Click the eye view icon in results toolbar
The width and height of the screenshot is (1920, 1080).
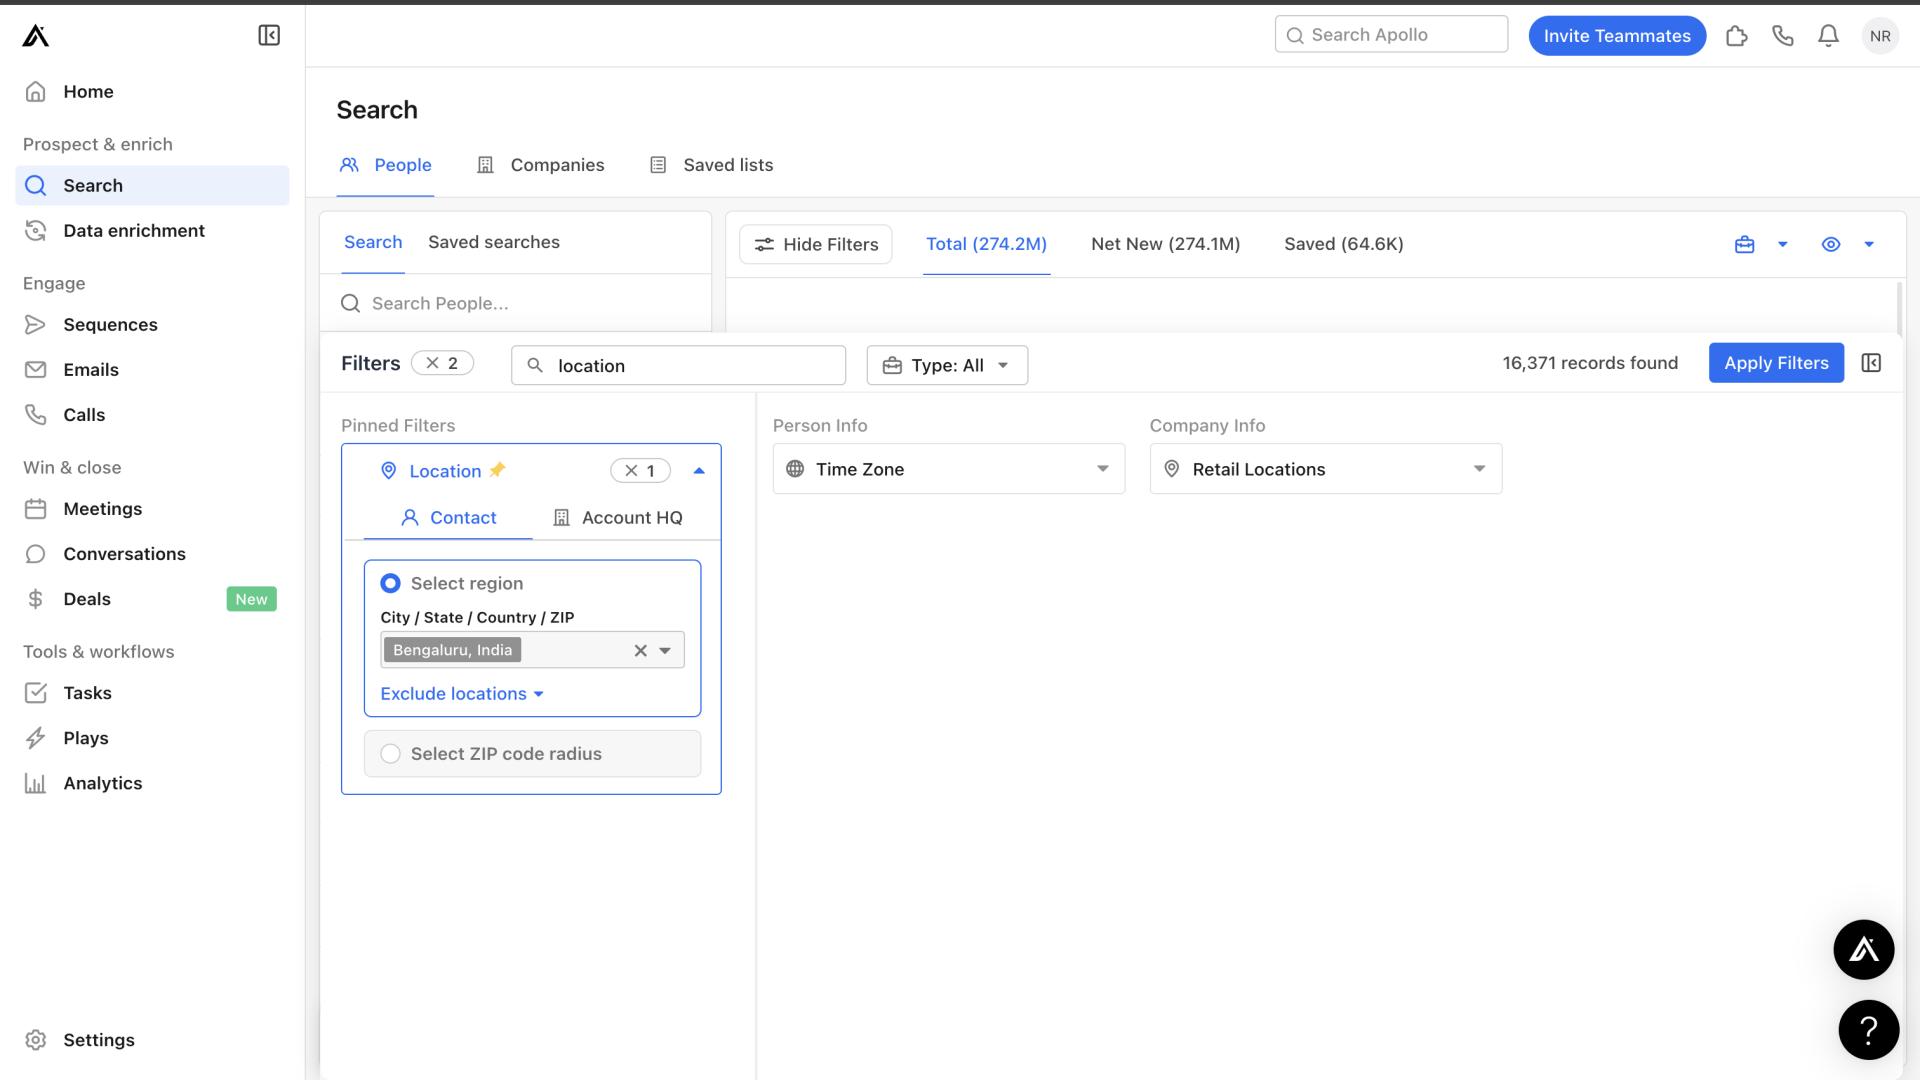(1831, 245)
